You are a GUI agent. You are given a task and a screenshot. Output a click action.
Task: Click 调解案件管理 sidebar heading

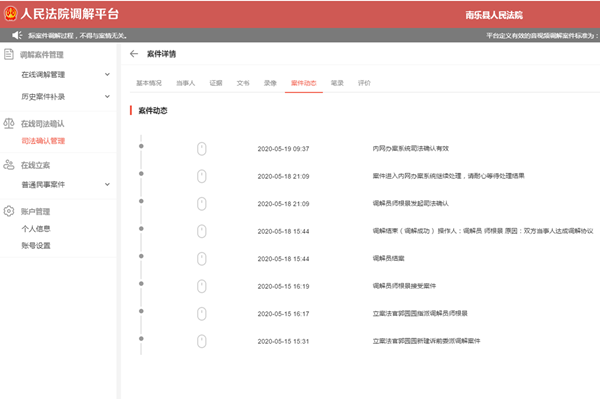(42, 55)
